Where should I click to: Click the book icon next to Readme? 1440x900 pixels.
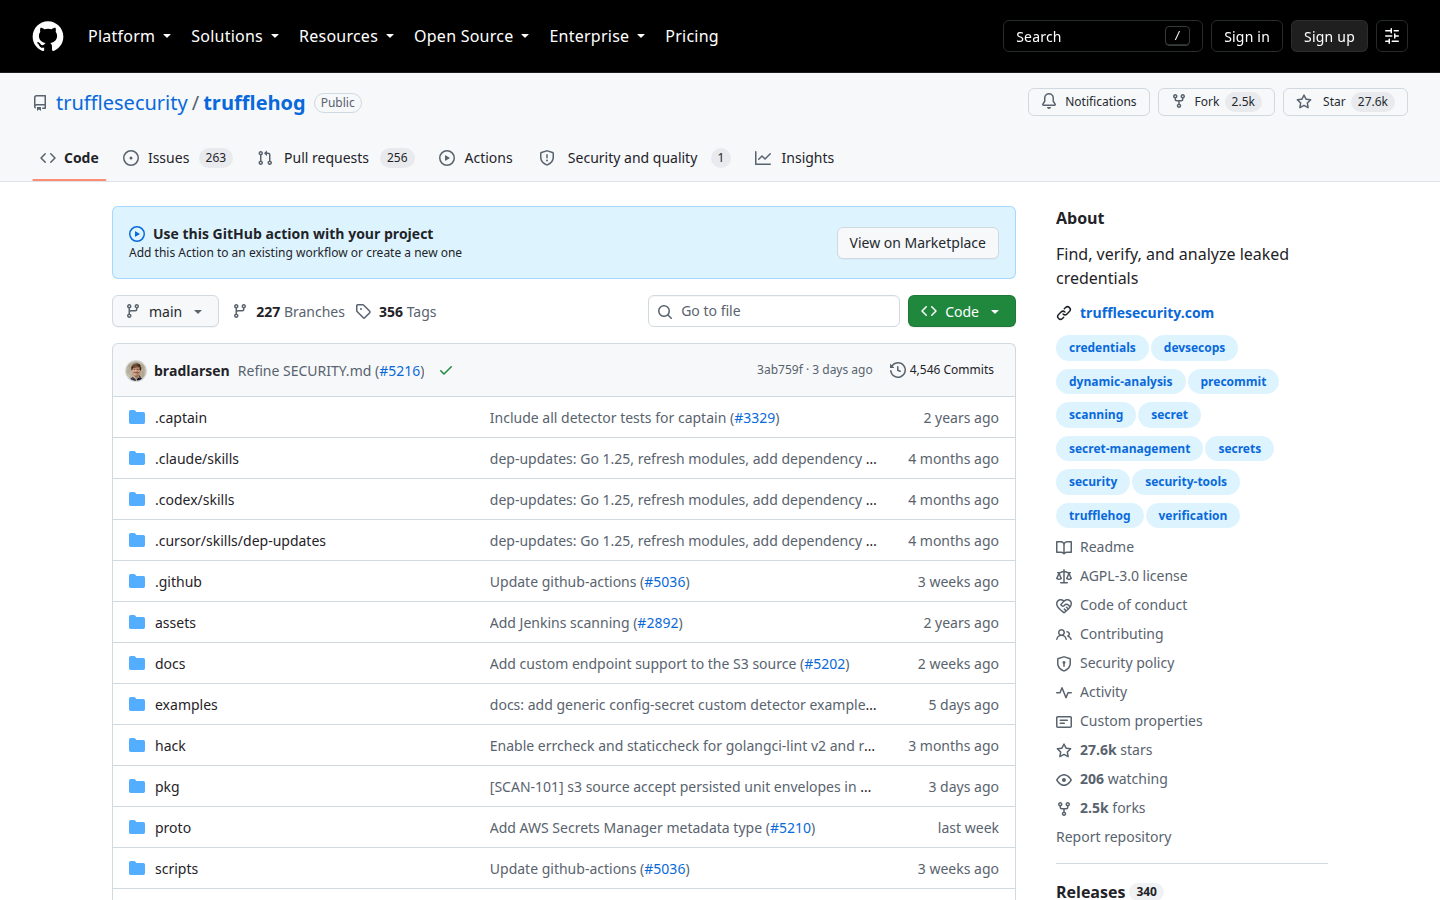(1064, 547)
